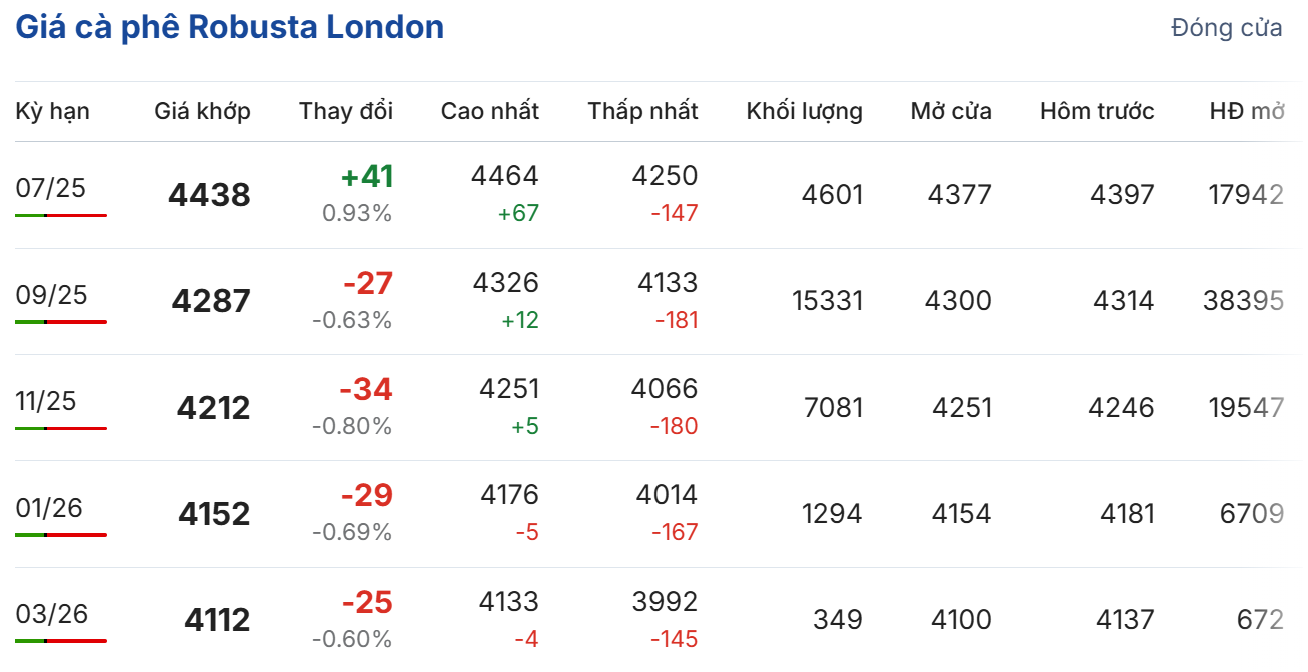Select the "Giá khớp" column header
The width and height of the screenshot is (1308, 672).
202,111
